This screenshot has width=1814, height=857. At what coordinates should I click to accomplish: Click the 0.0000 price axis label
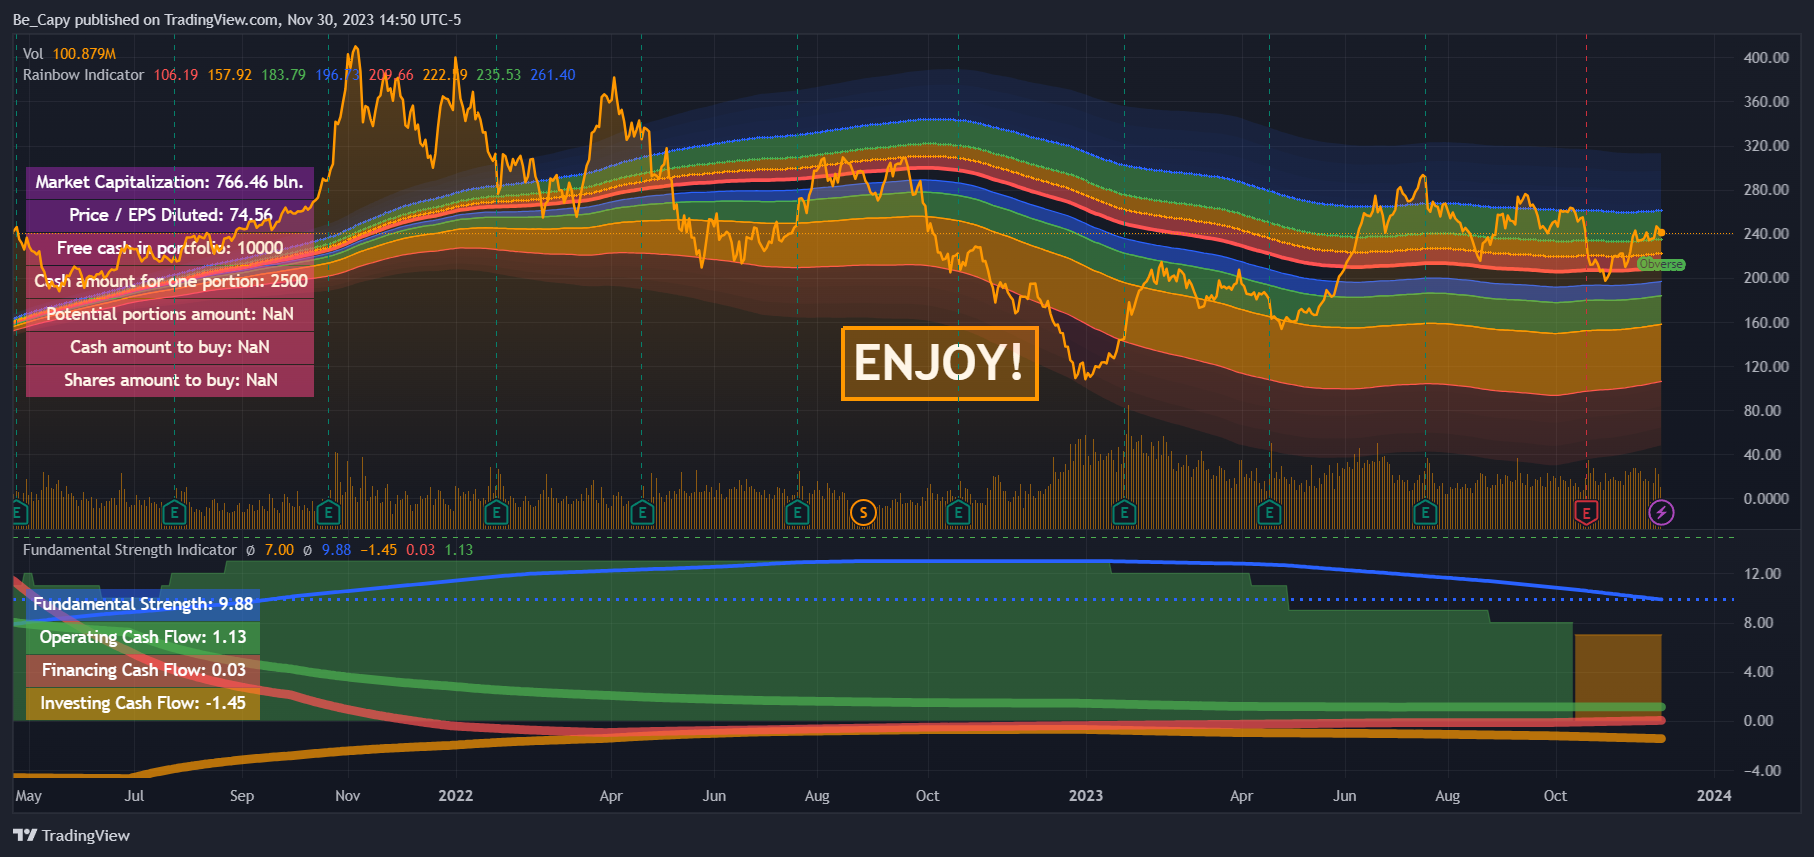(x=1766, y=499)
